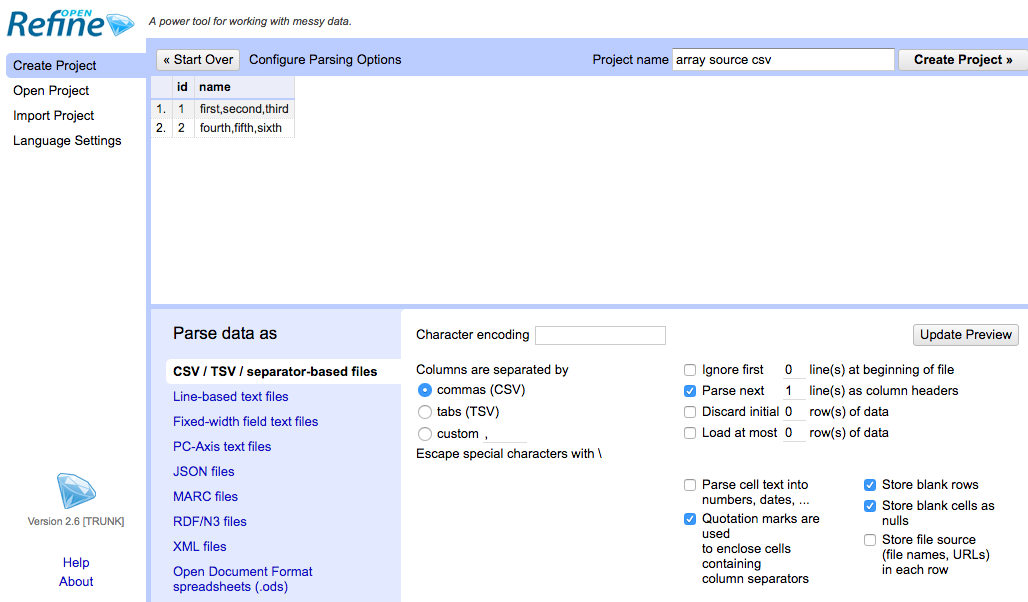Click the OpenRefine logo at top left

(70, 24)
